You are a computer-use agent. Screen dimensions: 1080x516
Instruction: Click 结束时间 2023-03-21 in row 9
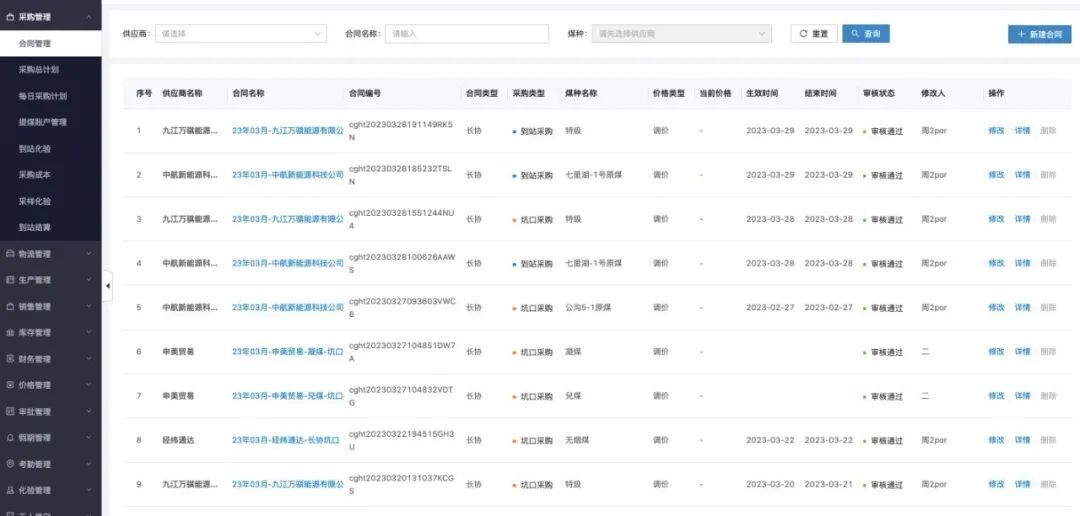(x=829, y=484)
